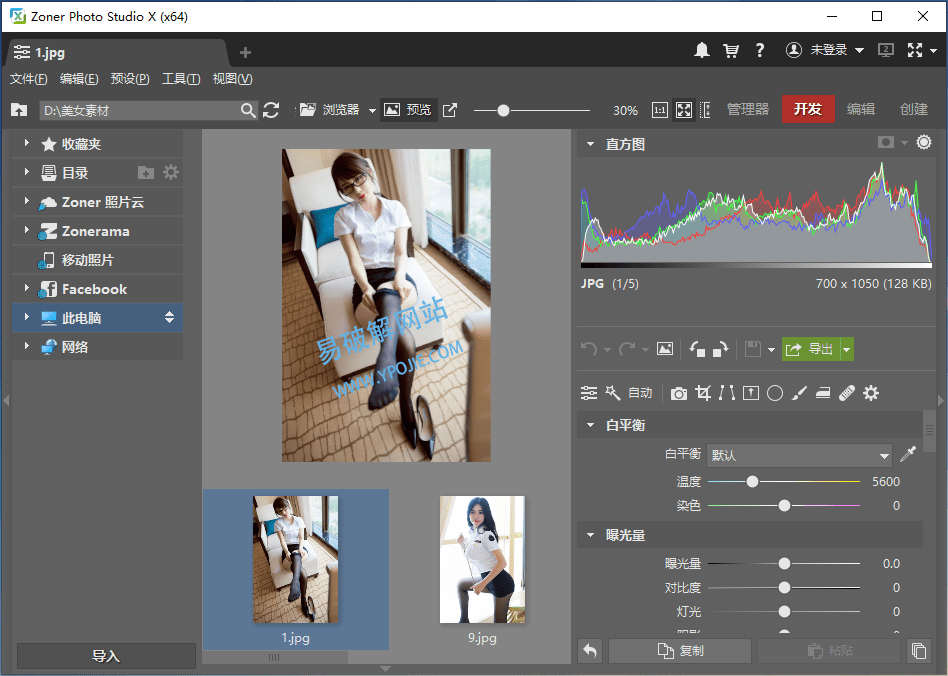The height and width of the screenshot is (676, 948).
Task: Open the 白平衡 preset dropdown
Action: [798, 455]
